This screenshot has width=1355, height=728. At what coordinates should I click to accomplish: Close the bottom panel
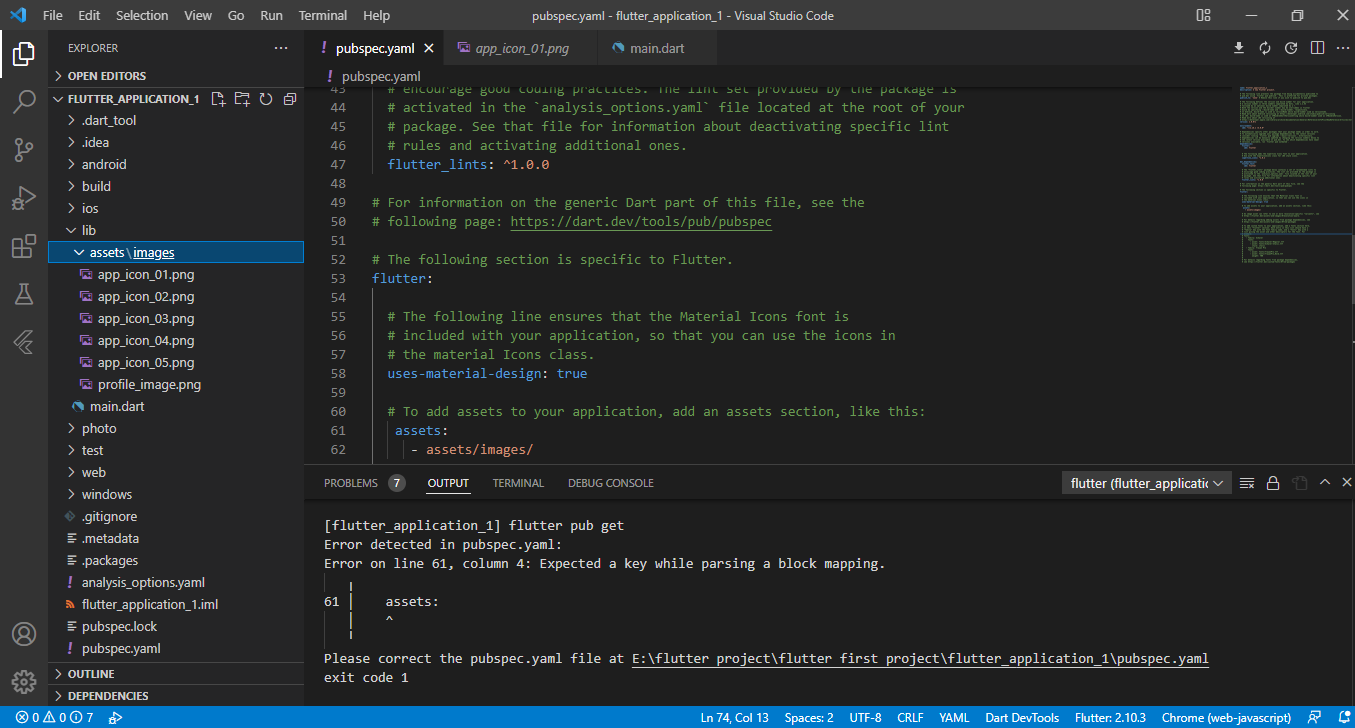click(x=1345, y=483)
